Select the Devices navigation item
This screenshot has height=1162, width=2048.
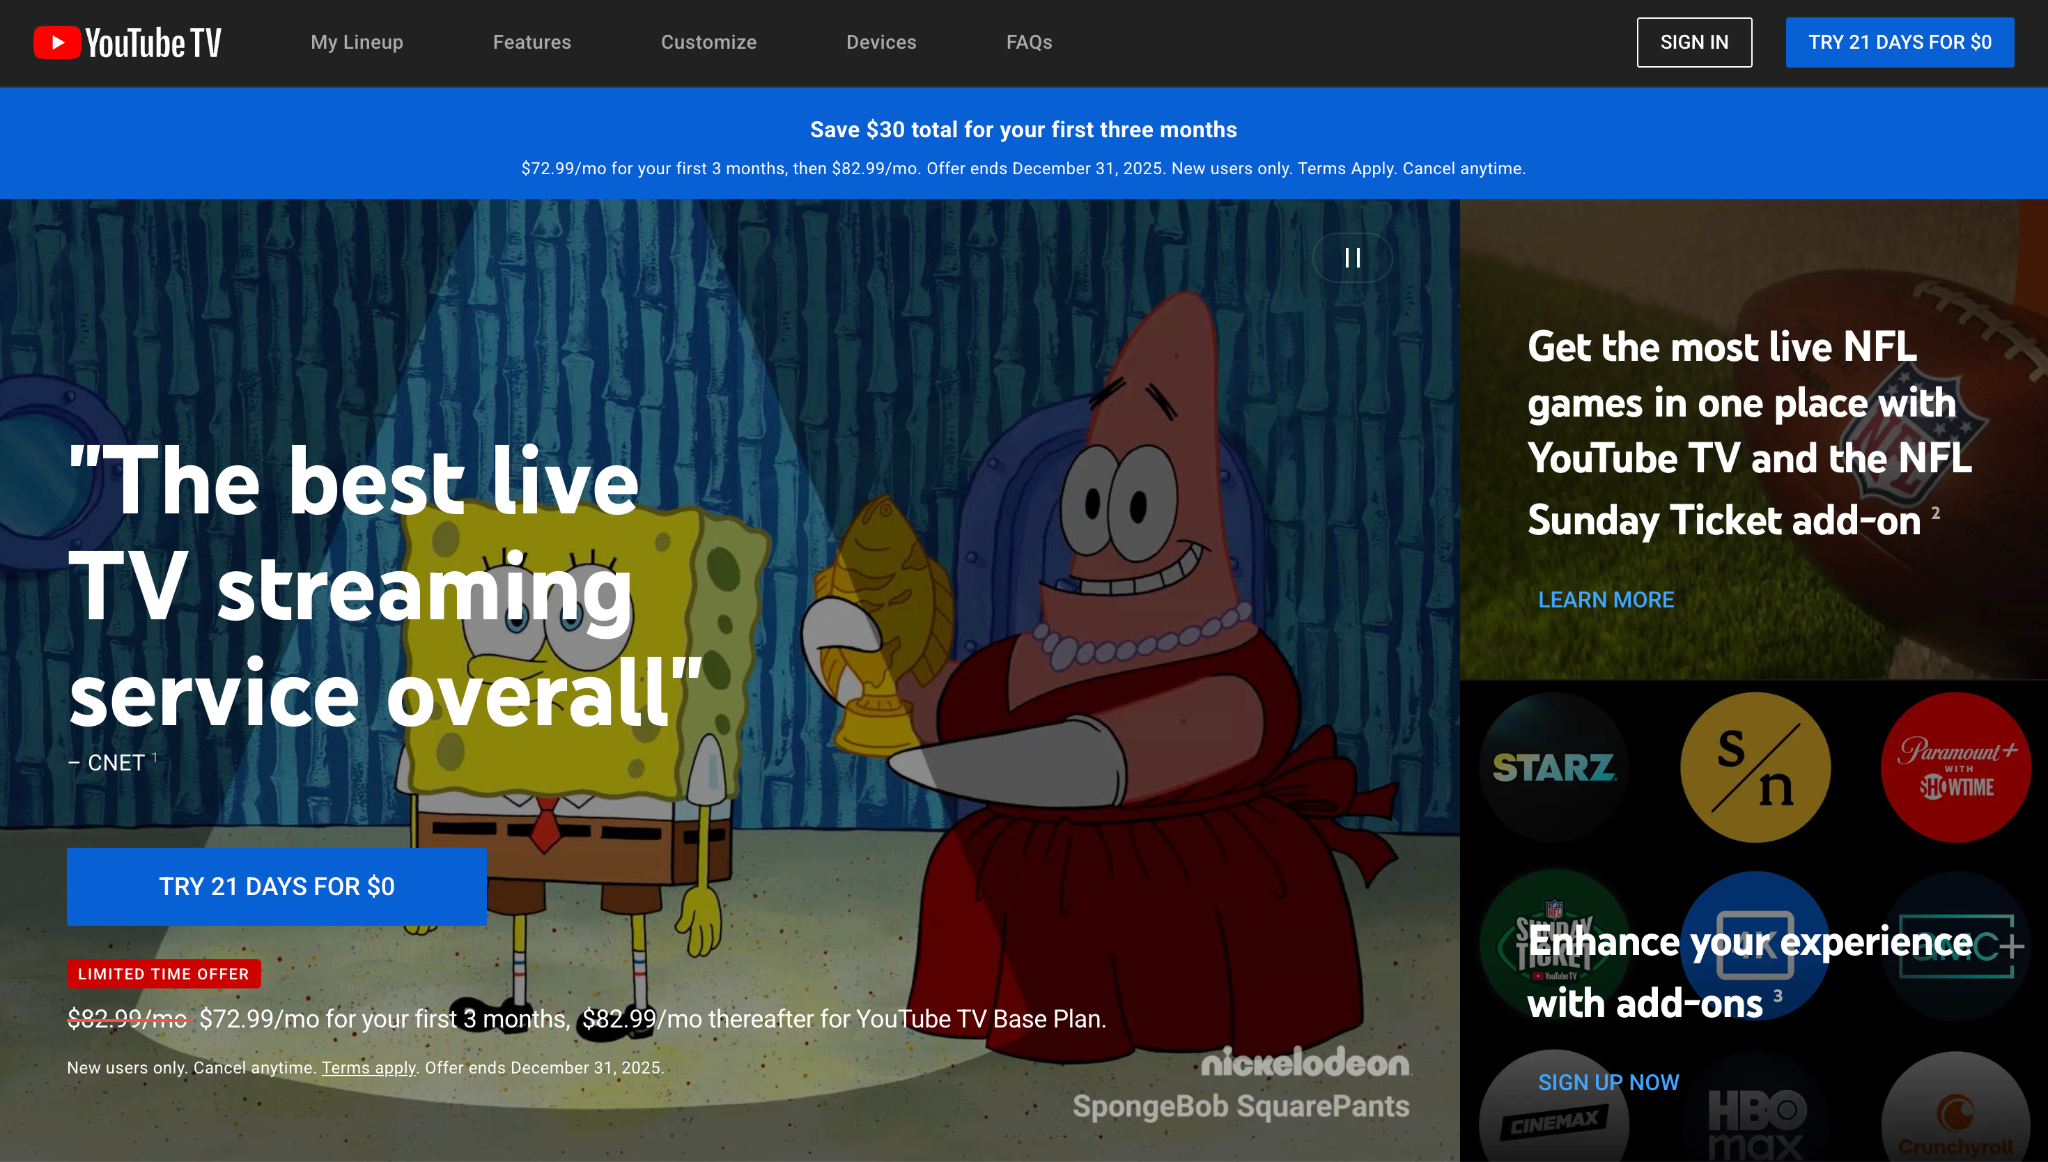tap(881, 42)
